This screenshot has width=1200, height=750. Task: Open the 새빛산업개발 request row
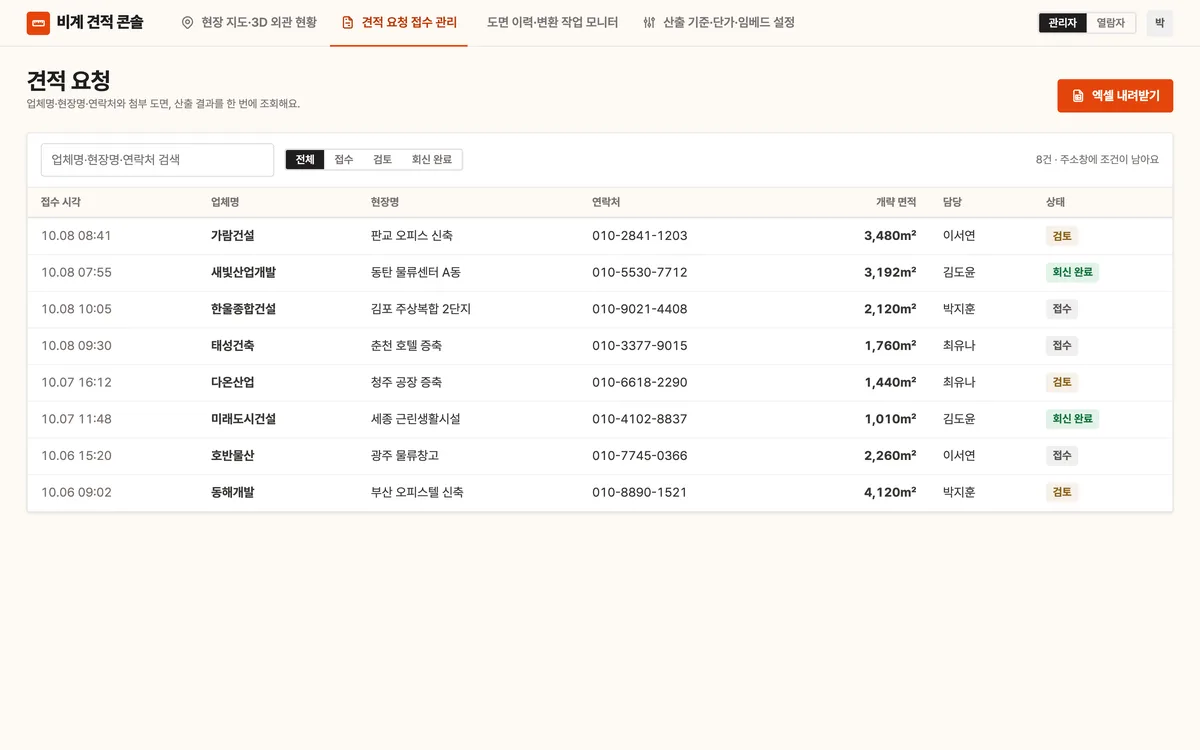(600, 272)
